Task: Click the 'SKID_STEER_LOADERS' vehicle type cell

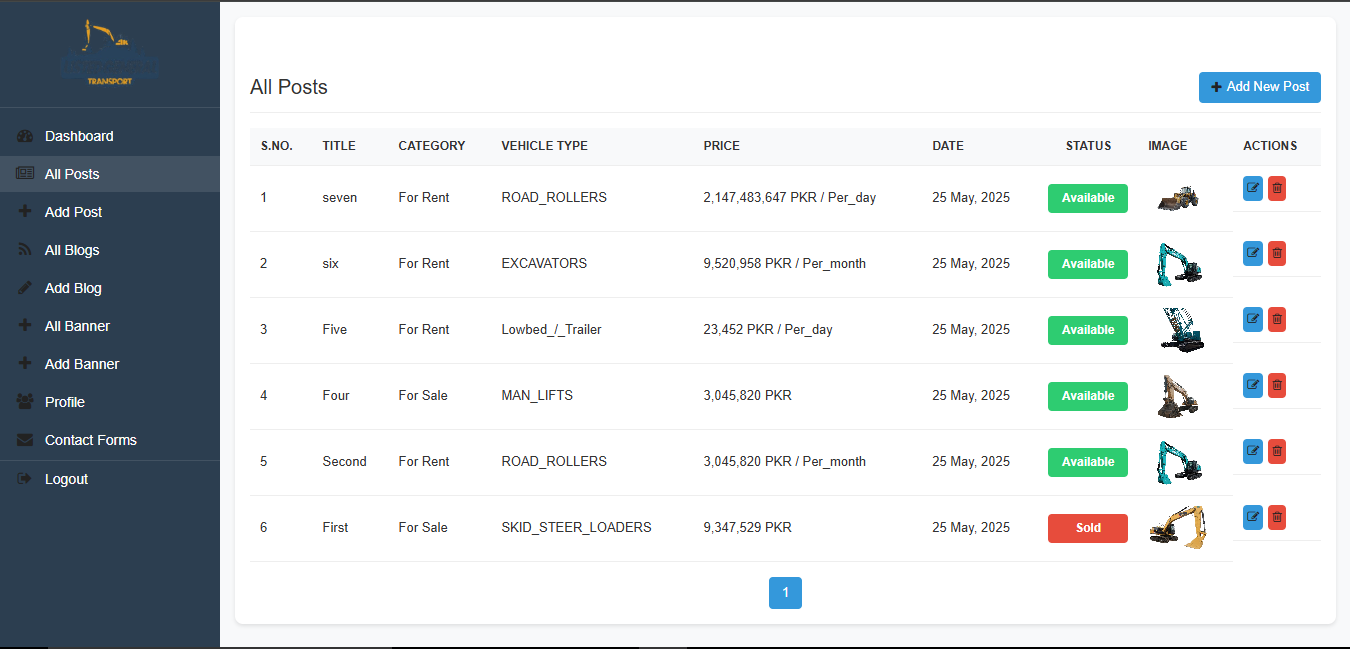Action: (x=576, y=527)
